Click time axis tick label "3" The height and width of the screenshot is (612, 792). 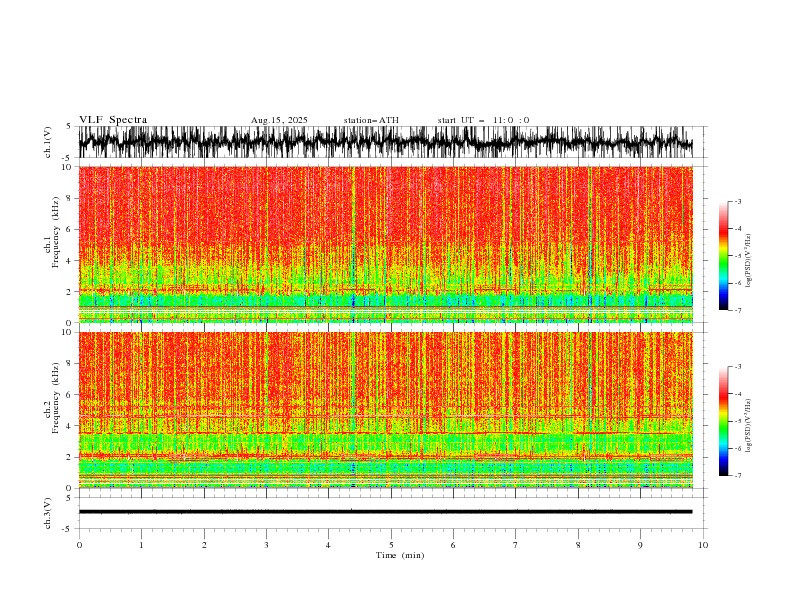tap(266, 545)
